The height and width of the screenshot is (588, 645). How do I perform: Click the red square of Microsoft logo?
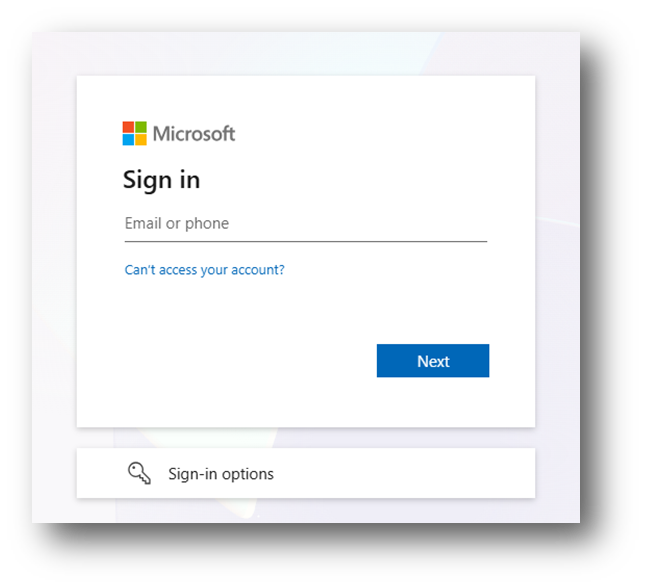tap(128, 127)
